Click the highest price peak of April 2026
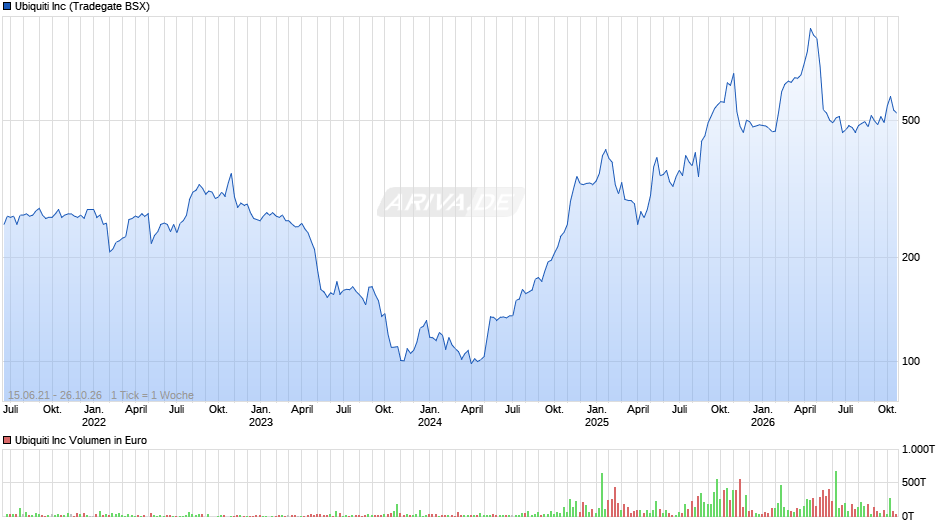The width and height of the screenshot is (940, 526). click(x=811, y=29)
